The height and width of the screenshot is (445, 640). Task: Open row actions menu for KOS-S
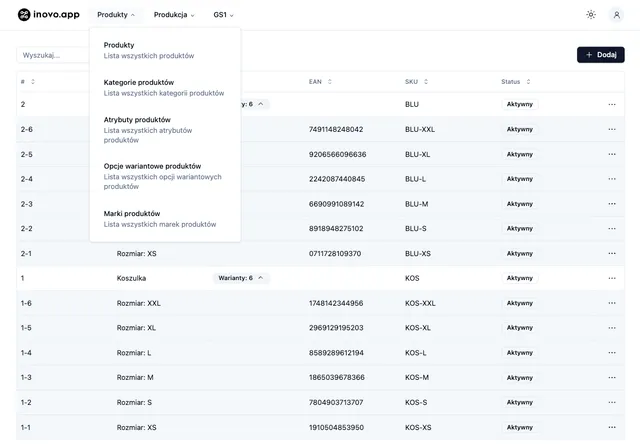pyautogui.click(x=612, y=403)
